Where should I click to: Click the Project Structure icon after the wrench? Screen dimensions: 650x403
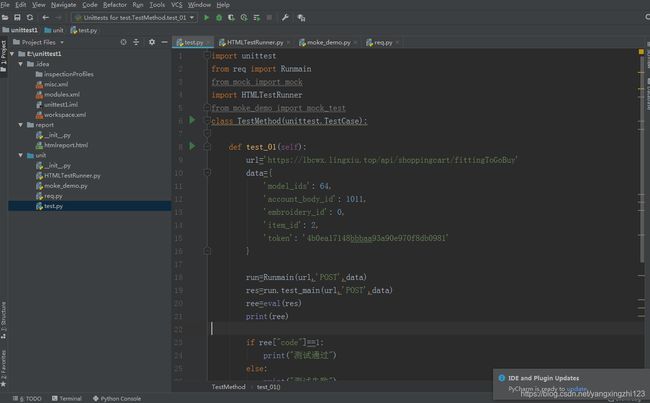pos(301,17)
